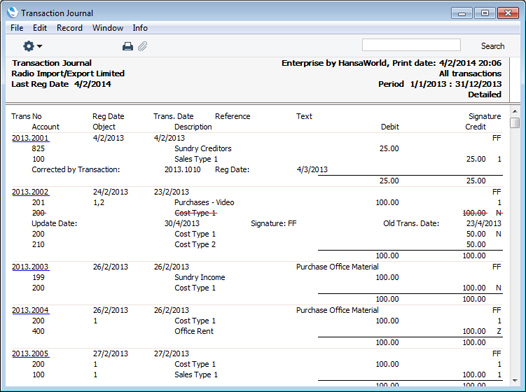Open transaction 2013.2005 link

(30, 354)
